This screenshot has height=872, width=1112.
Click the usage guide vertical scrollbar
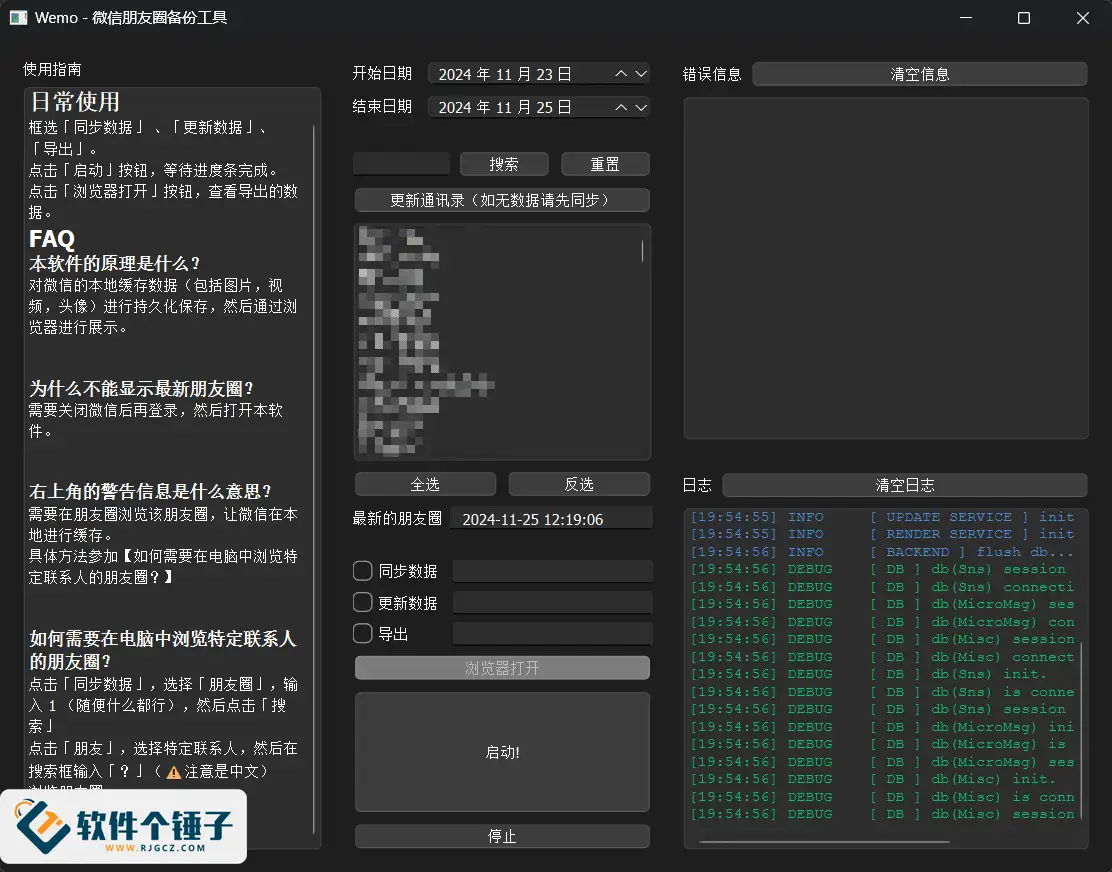[313, 479]
